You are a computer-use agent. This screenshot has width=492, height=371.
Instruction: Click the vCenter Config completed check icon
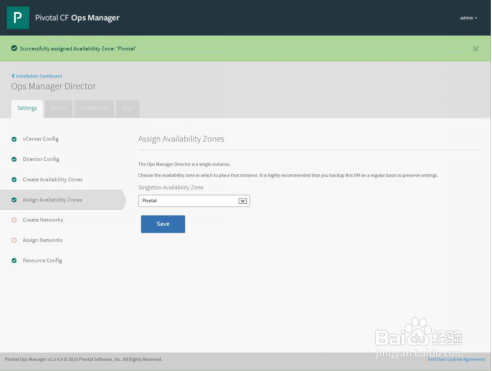[x=14, y=139]
